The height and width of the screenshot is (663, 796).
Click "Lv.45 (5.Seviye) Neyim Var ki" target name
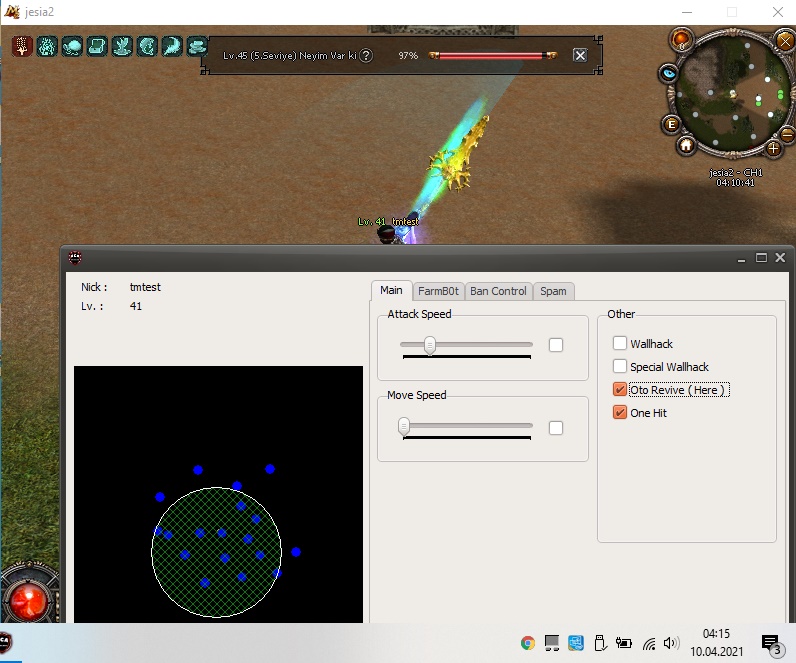click(289, 55)
